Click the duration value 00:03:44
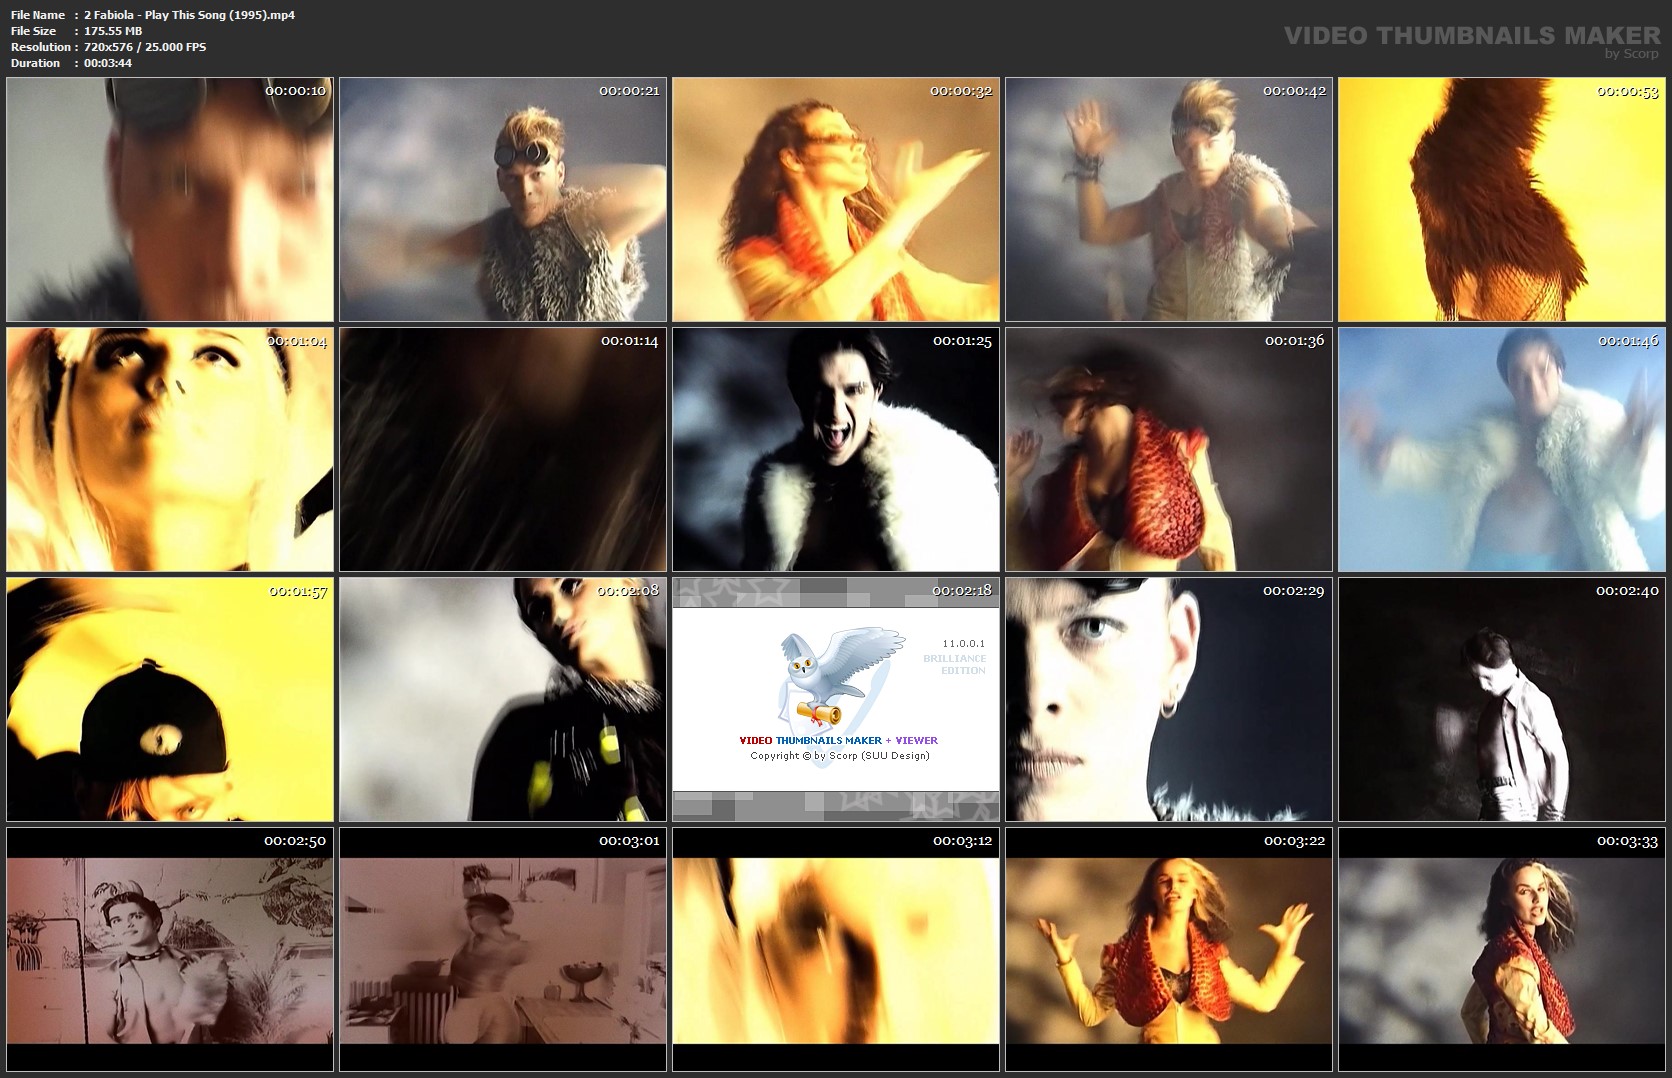The image size is (1672, 1078). click(x=108, y=63)
